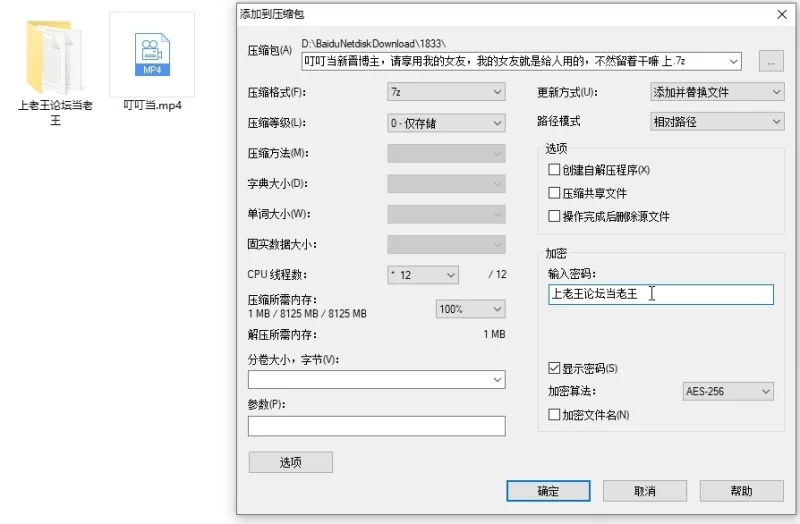The height and width of the screenshot is (524, 800).
Task: Enable 创建自解压程序 checkbox
Action: point(554,169)
